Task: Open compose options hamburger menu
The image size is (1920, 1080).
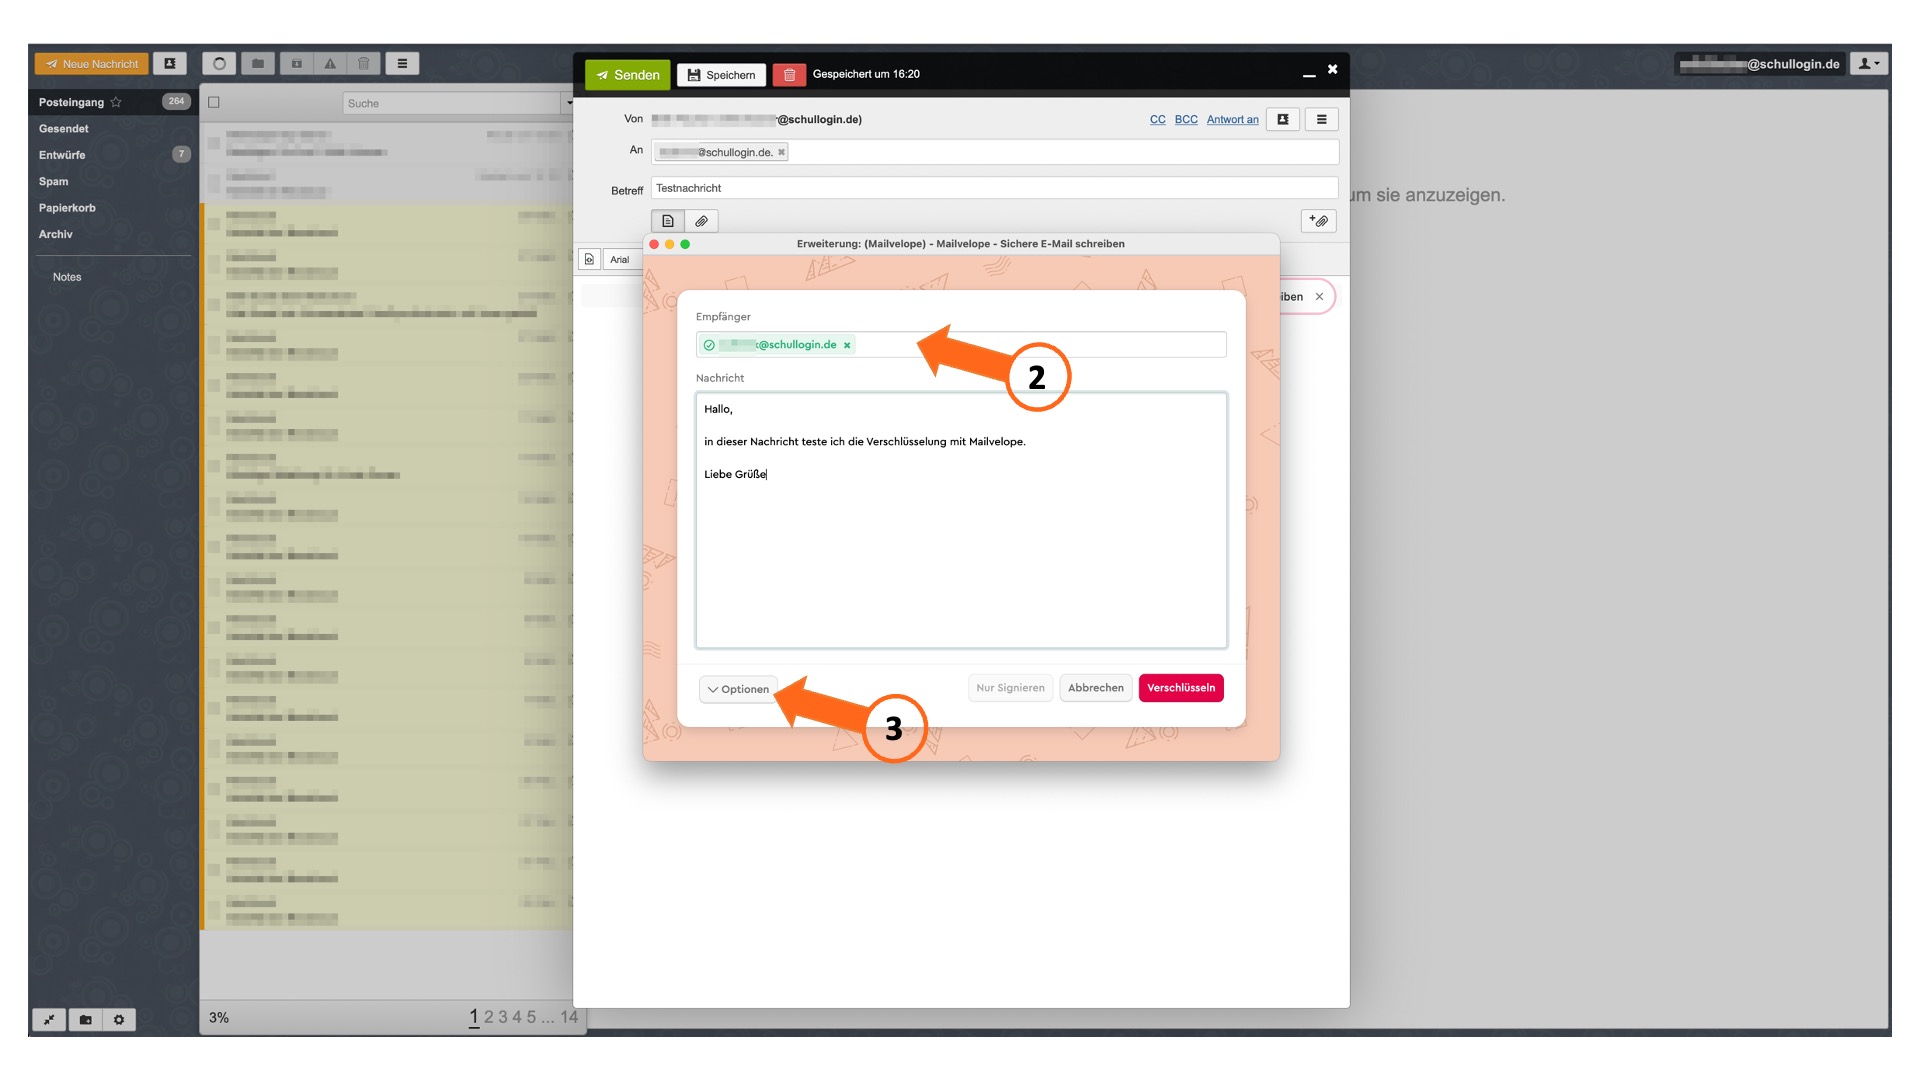Action: point(1321,120)
